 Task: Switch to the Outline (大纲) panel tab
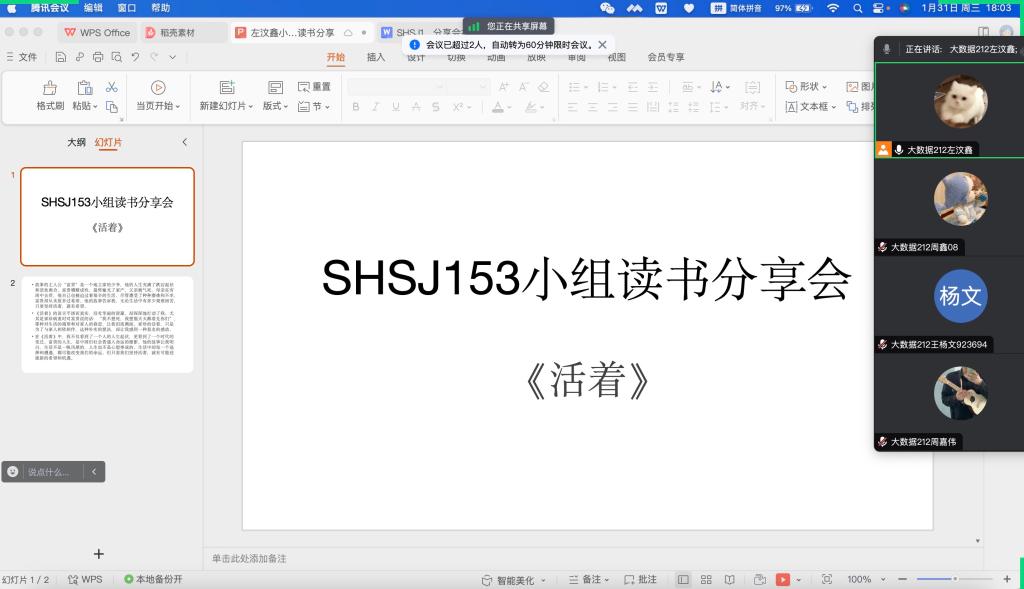point(76,142)
